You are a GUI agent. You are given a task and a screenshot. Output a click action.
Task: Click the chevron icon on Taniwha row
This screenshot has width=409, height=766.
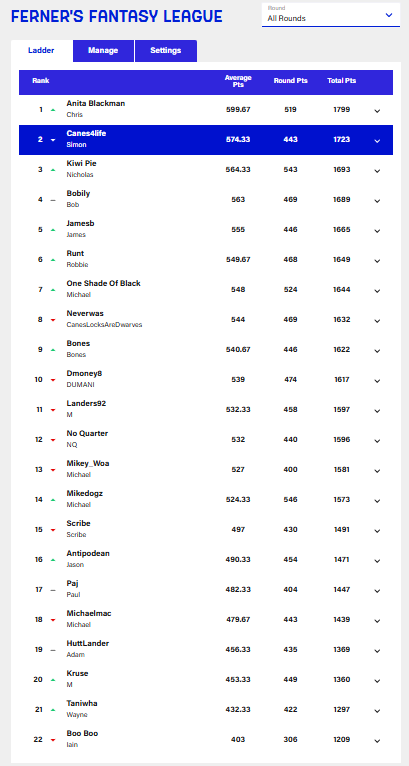tap(377, 711)
